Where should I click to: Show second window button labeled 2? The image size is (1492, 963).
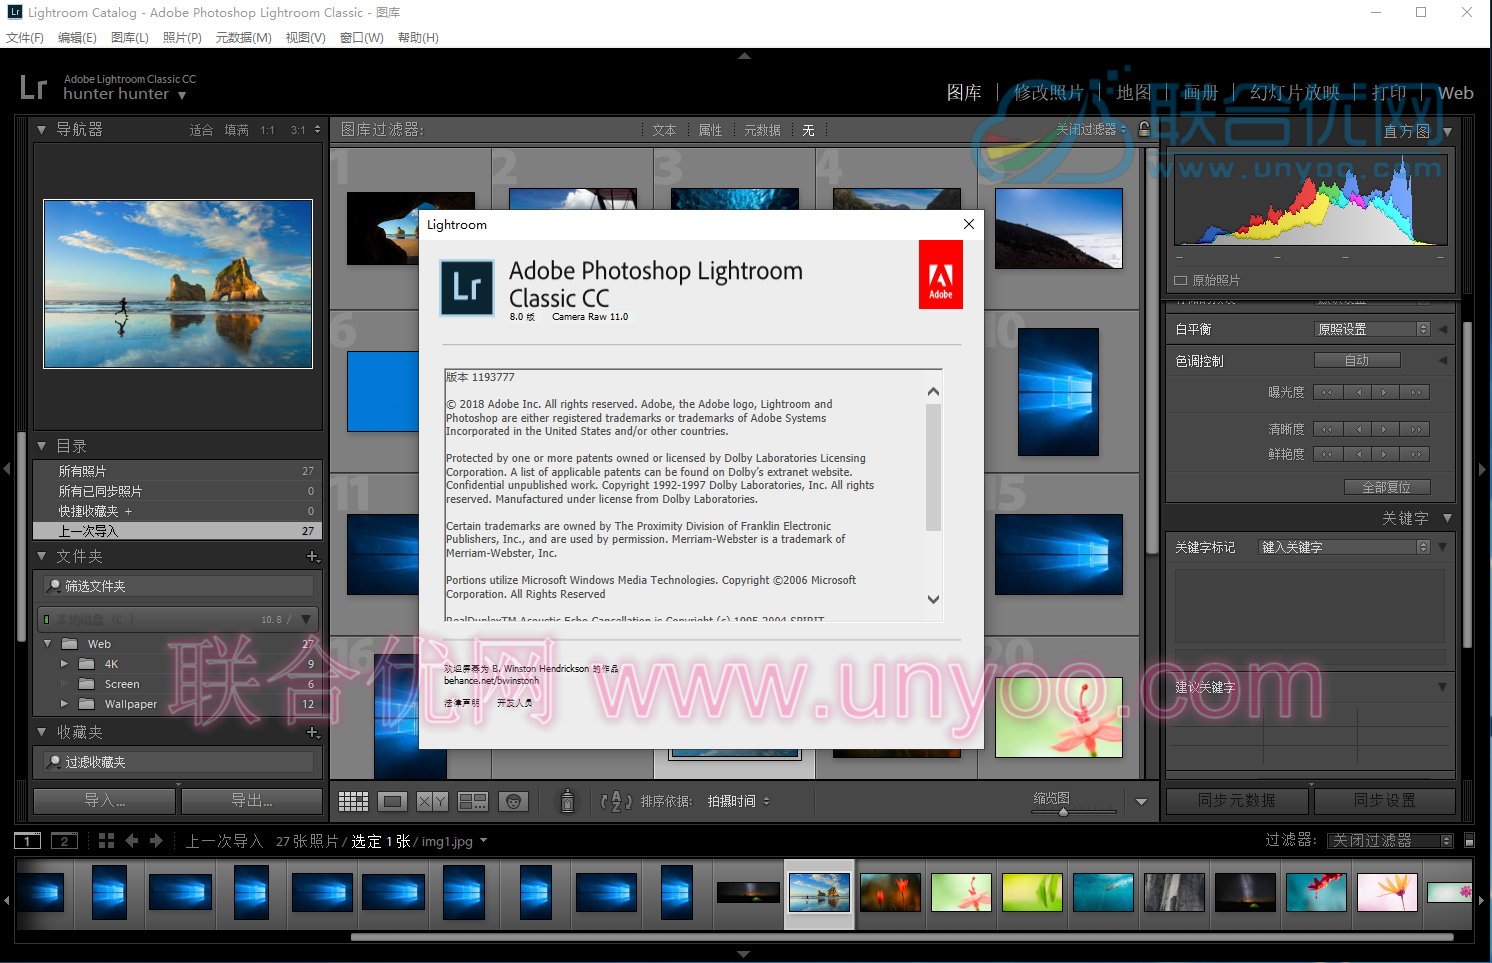click(64, 841)
